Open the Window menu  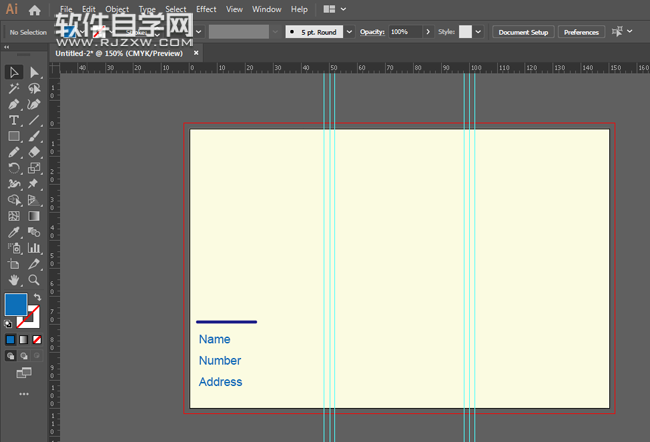(266, 9)
